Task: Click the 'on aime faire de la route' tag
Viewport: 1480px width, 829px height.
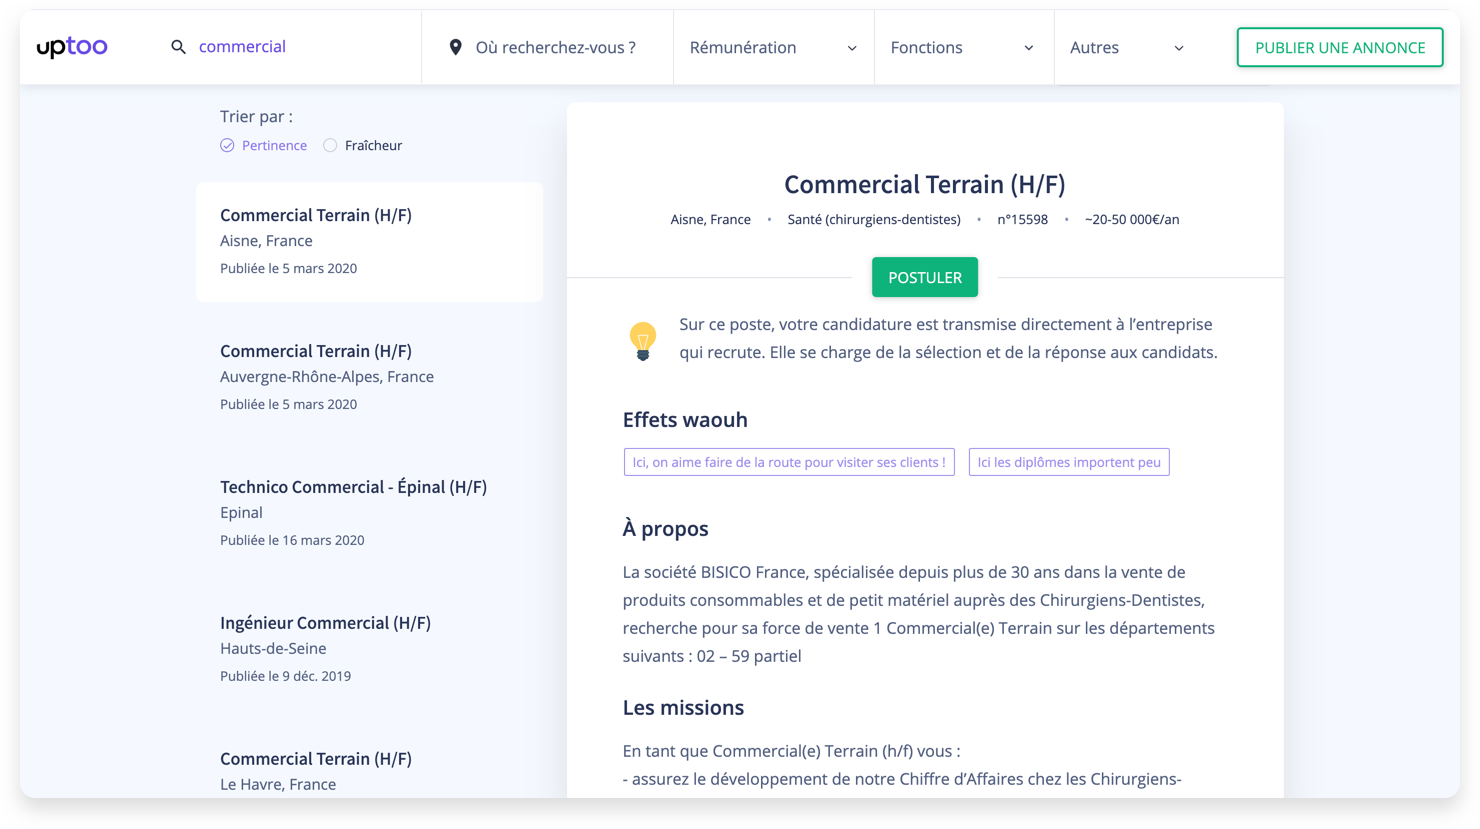Action: click(789, 462)
